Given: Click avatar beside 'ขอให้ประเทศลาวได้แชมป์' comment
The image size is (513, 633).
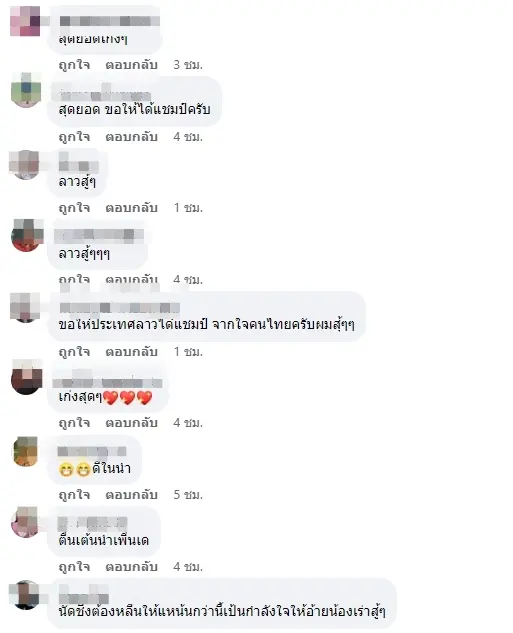Looking at the screenshot, I should coord(25,307).
